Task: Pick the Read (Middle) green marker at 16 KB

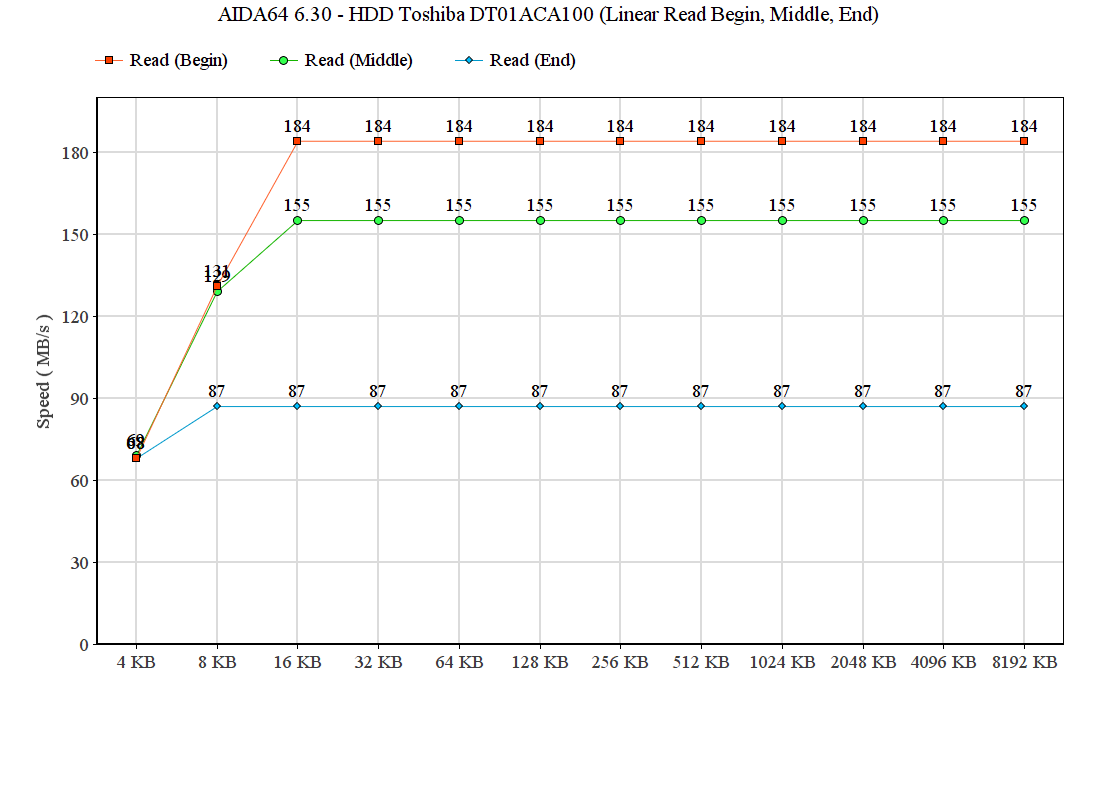Action: point(297,221)
